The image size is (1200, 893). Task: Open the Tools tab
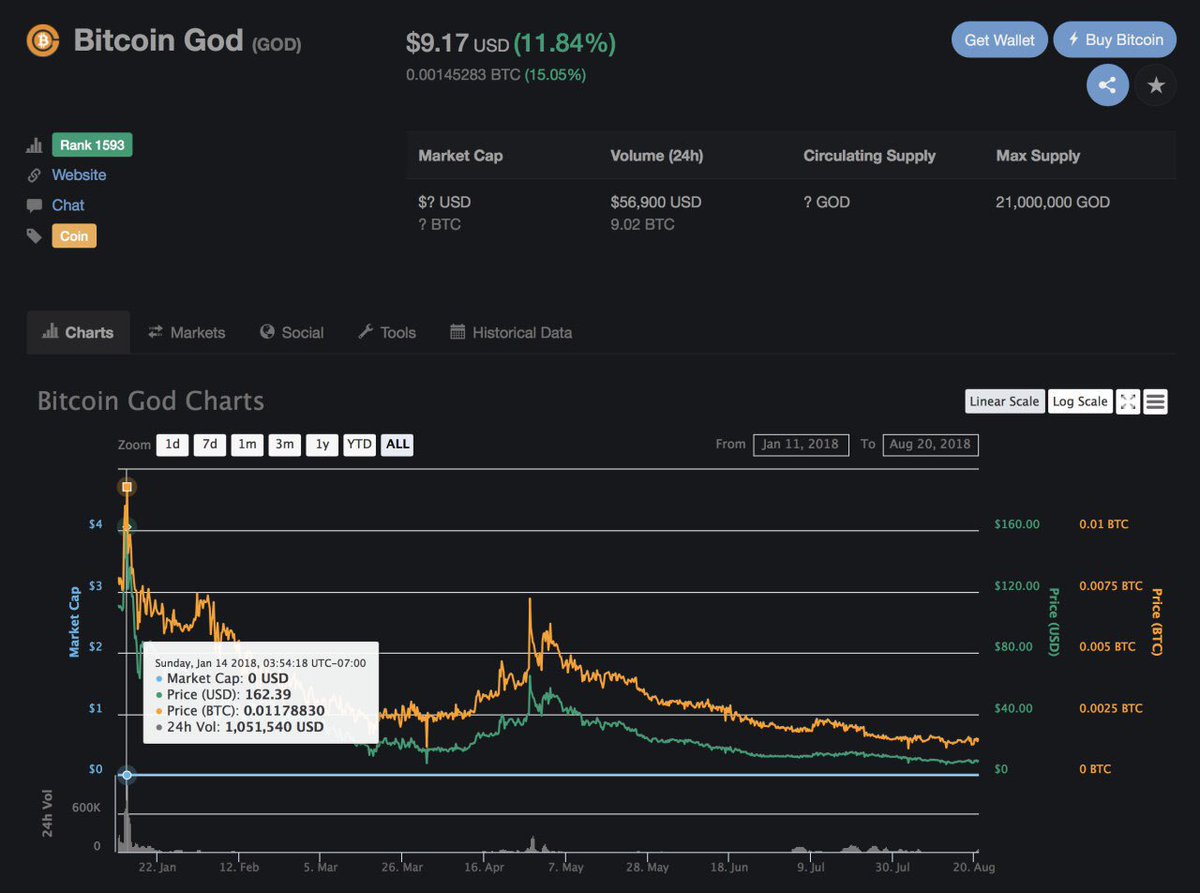click(x=387, y=332)
